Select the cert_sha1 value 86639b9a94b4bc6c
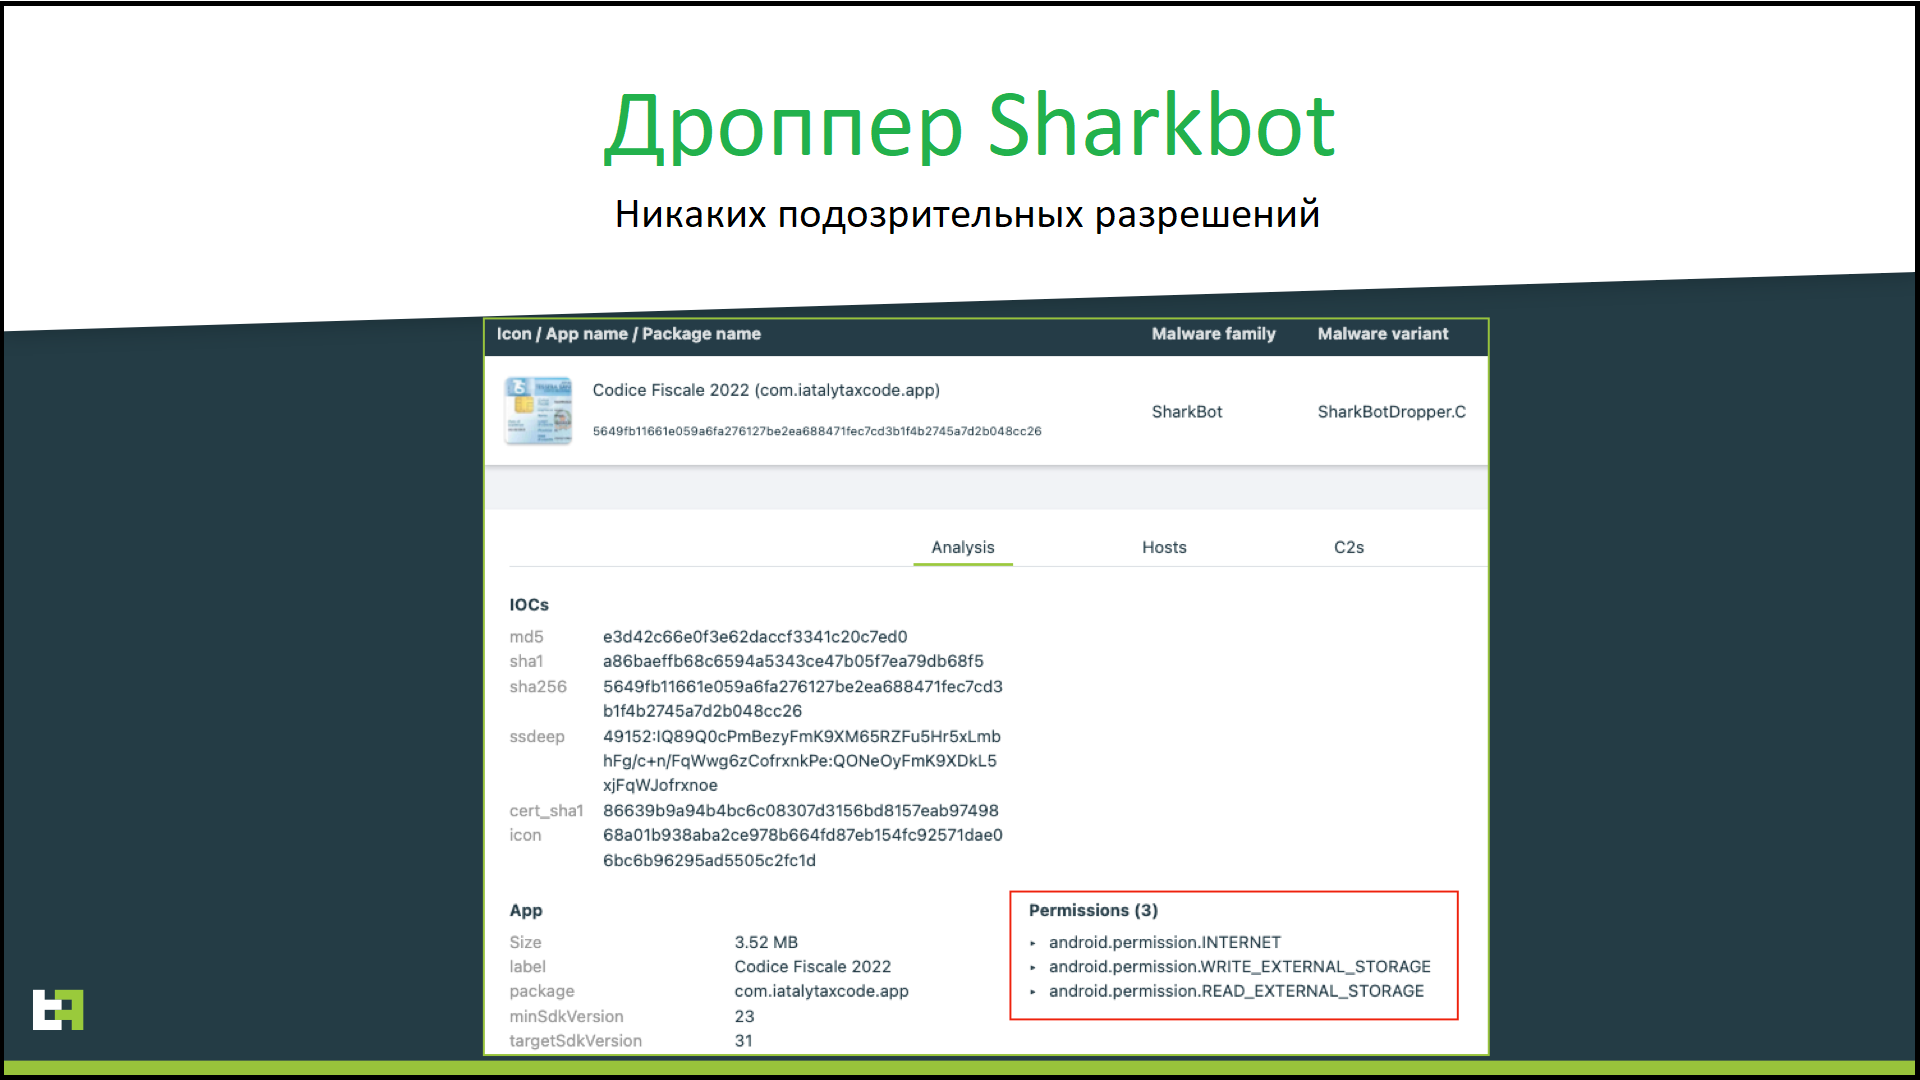 800,810
